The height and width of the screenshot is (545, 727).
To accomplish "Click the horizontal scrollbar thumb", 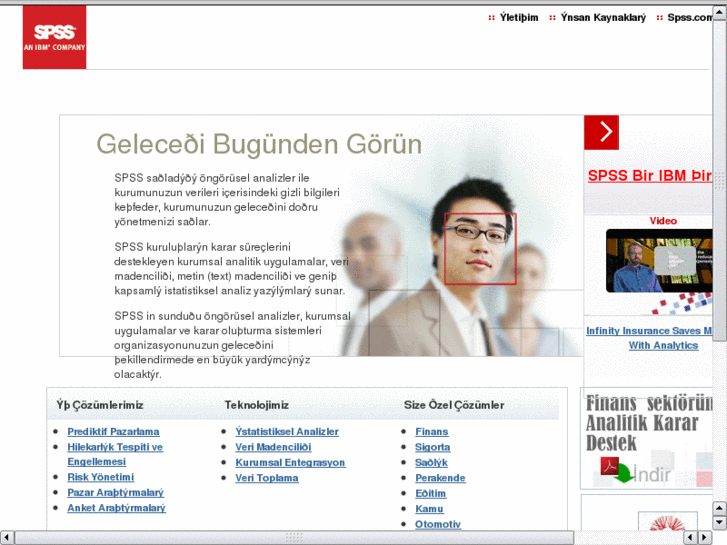I will (x=294, y=537).
